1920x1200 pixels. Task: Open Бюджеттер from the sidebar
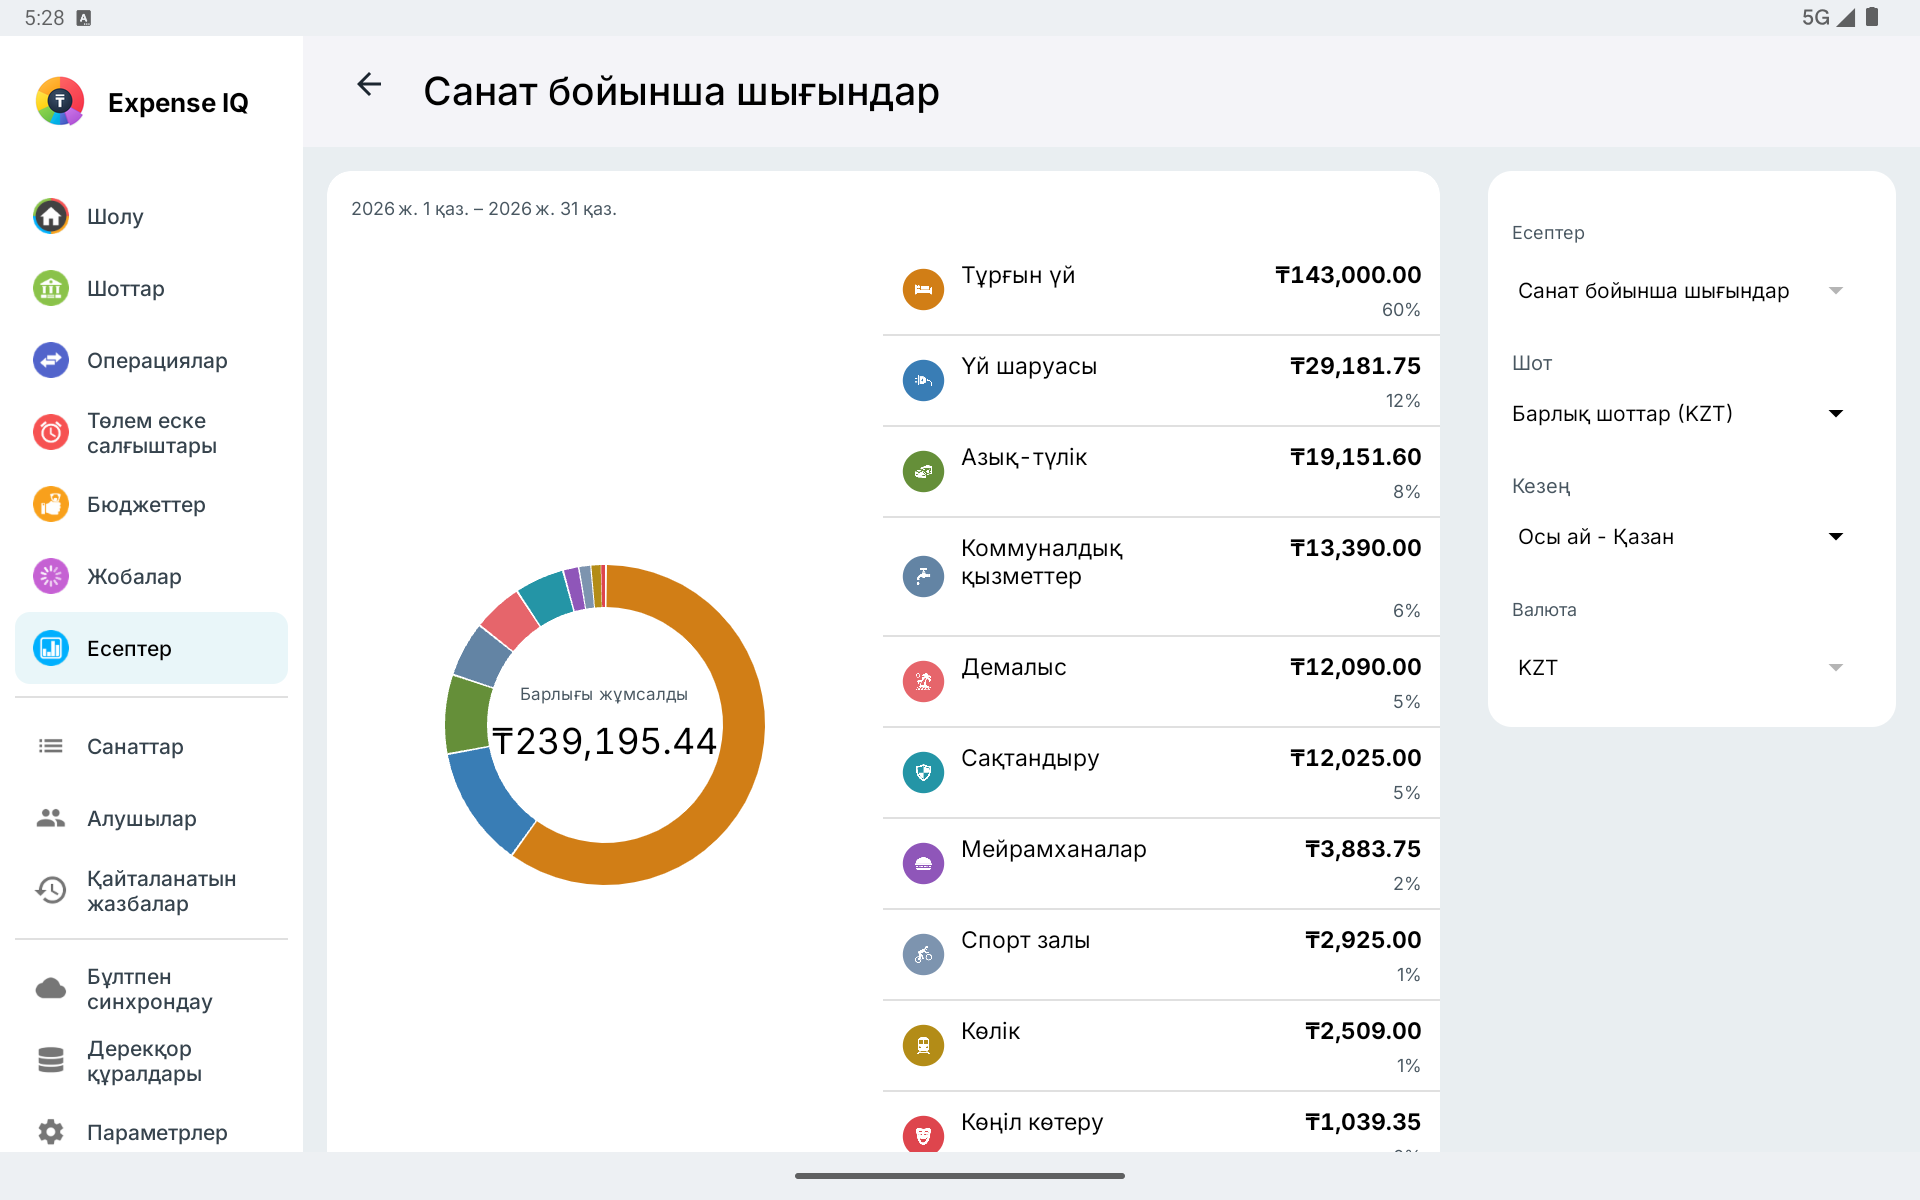pyautogui.click(x=151, y=504)
